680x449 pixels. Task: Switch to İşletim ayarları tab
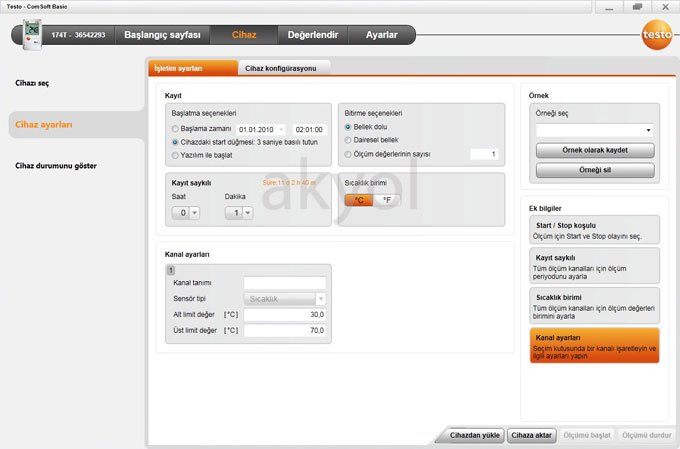[193, 68]
